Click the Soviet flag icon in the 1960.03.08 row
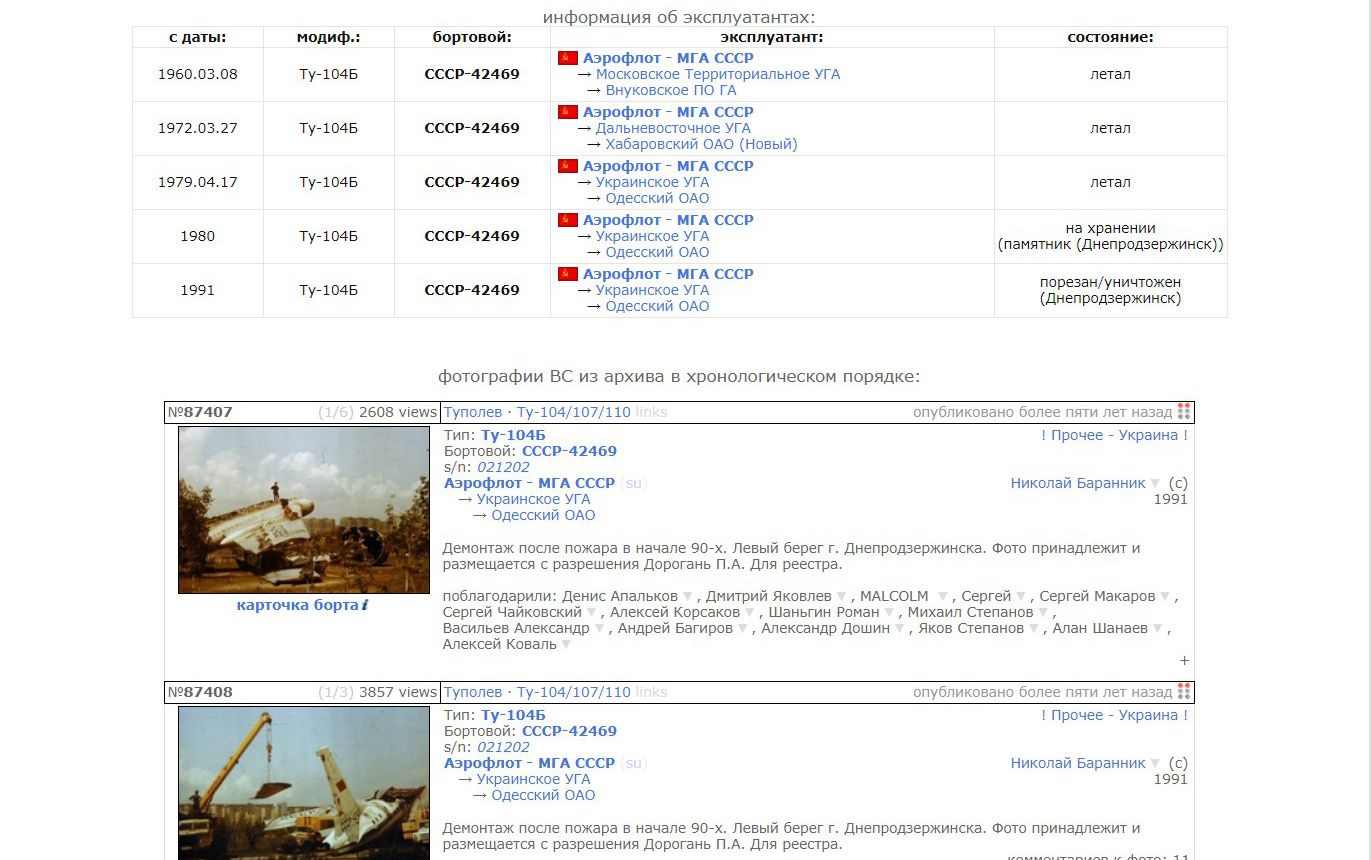This screenshot has width=1371, height=860. point(567,58)
